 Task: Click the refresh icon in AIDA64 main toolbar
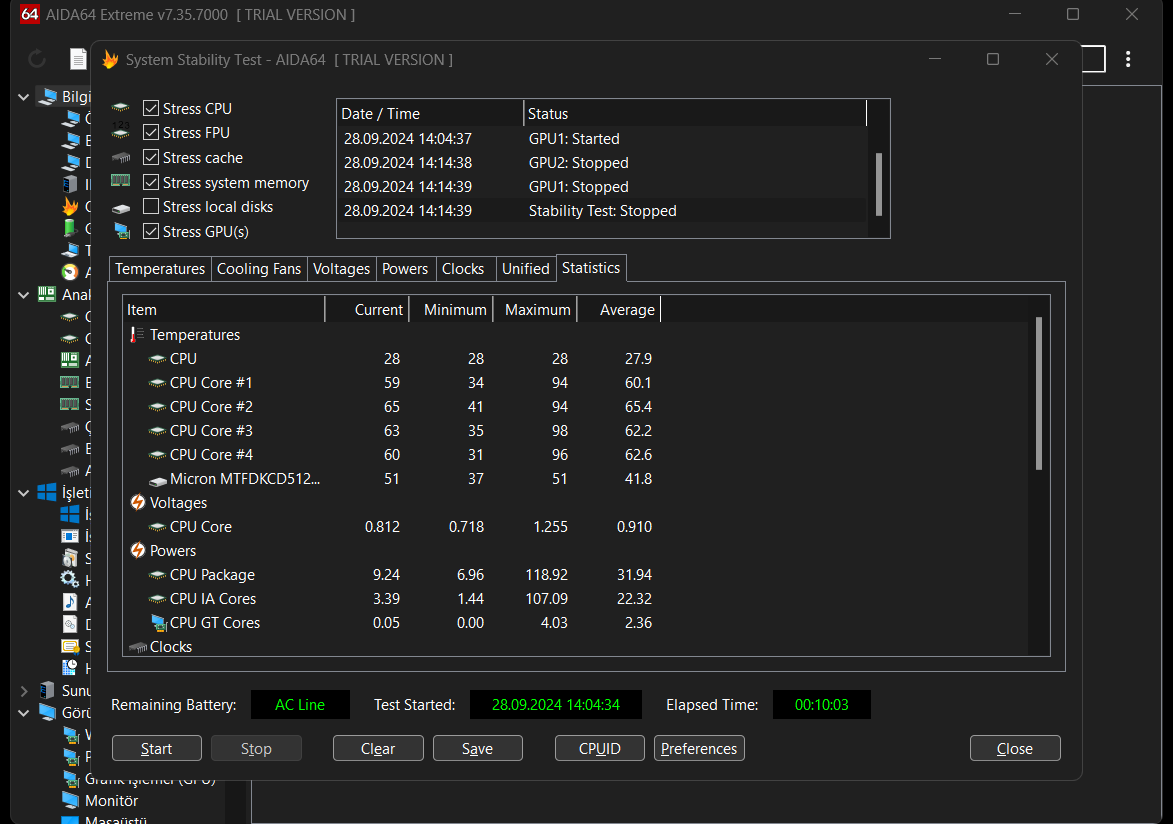[x=37, y=59]
